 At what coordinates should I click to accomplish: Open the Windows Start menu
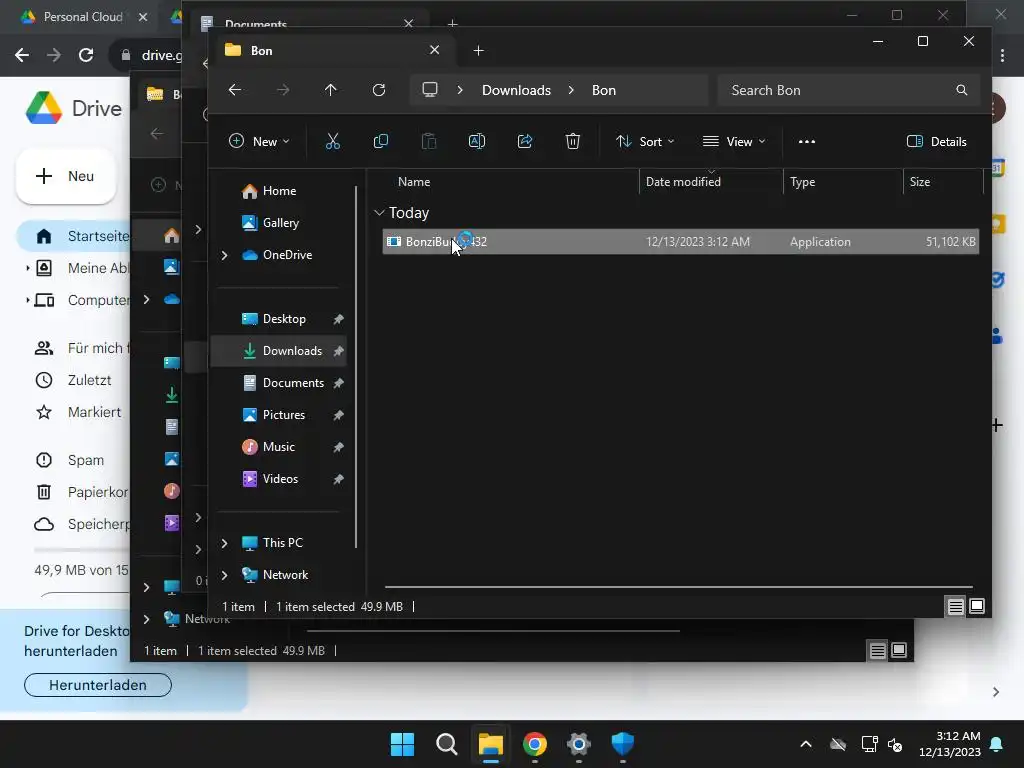point(402,744)
